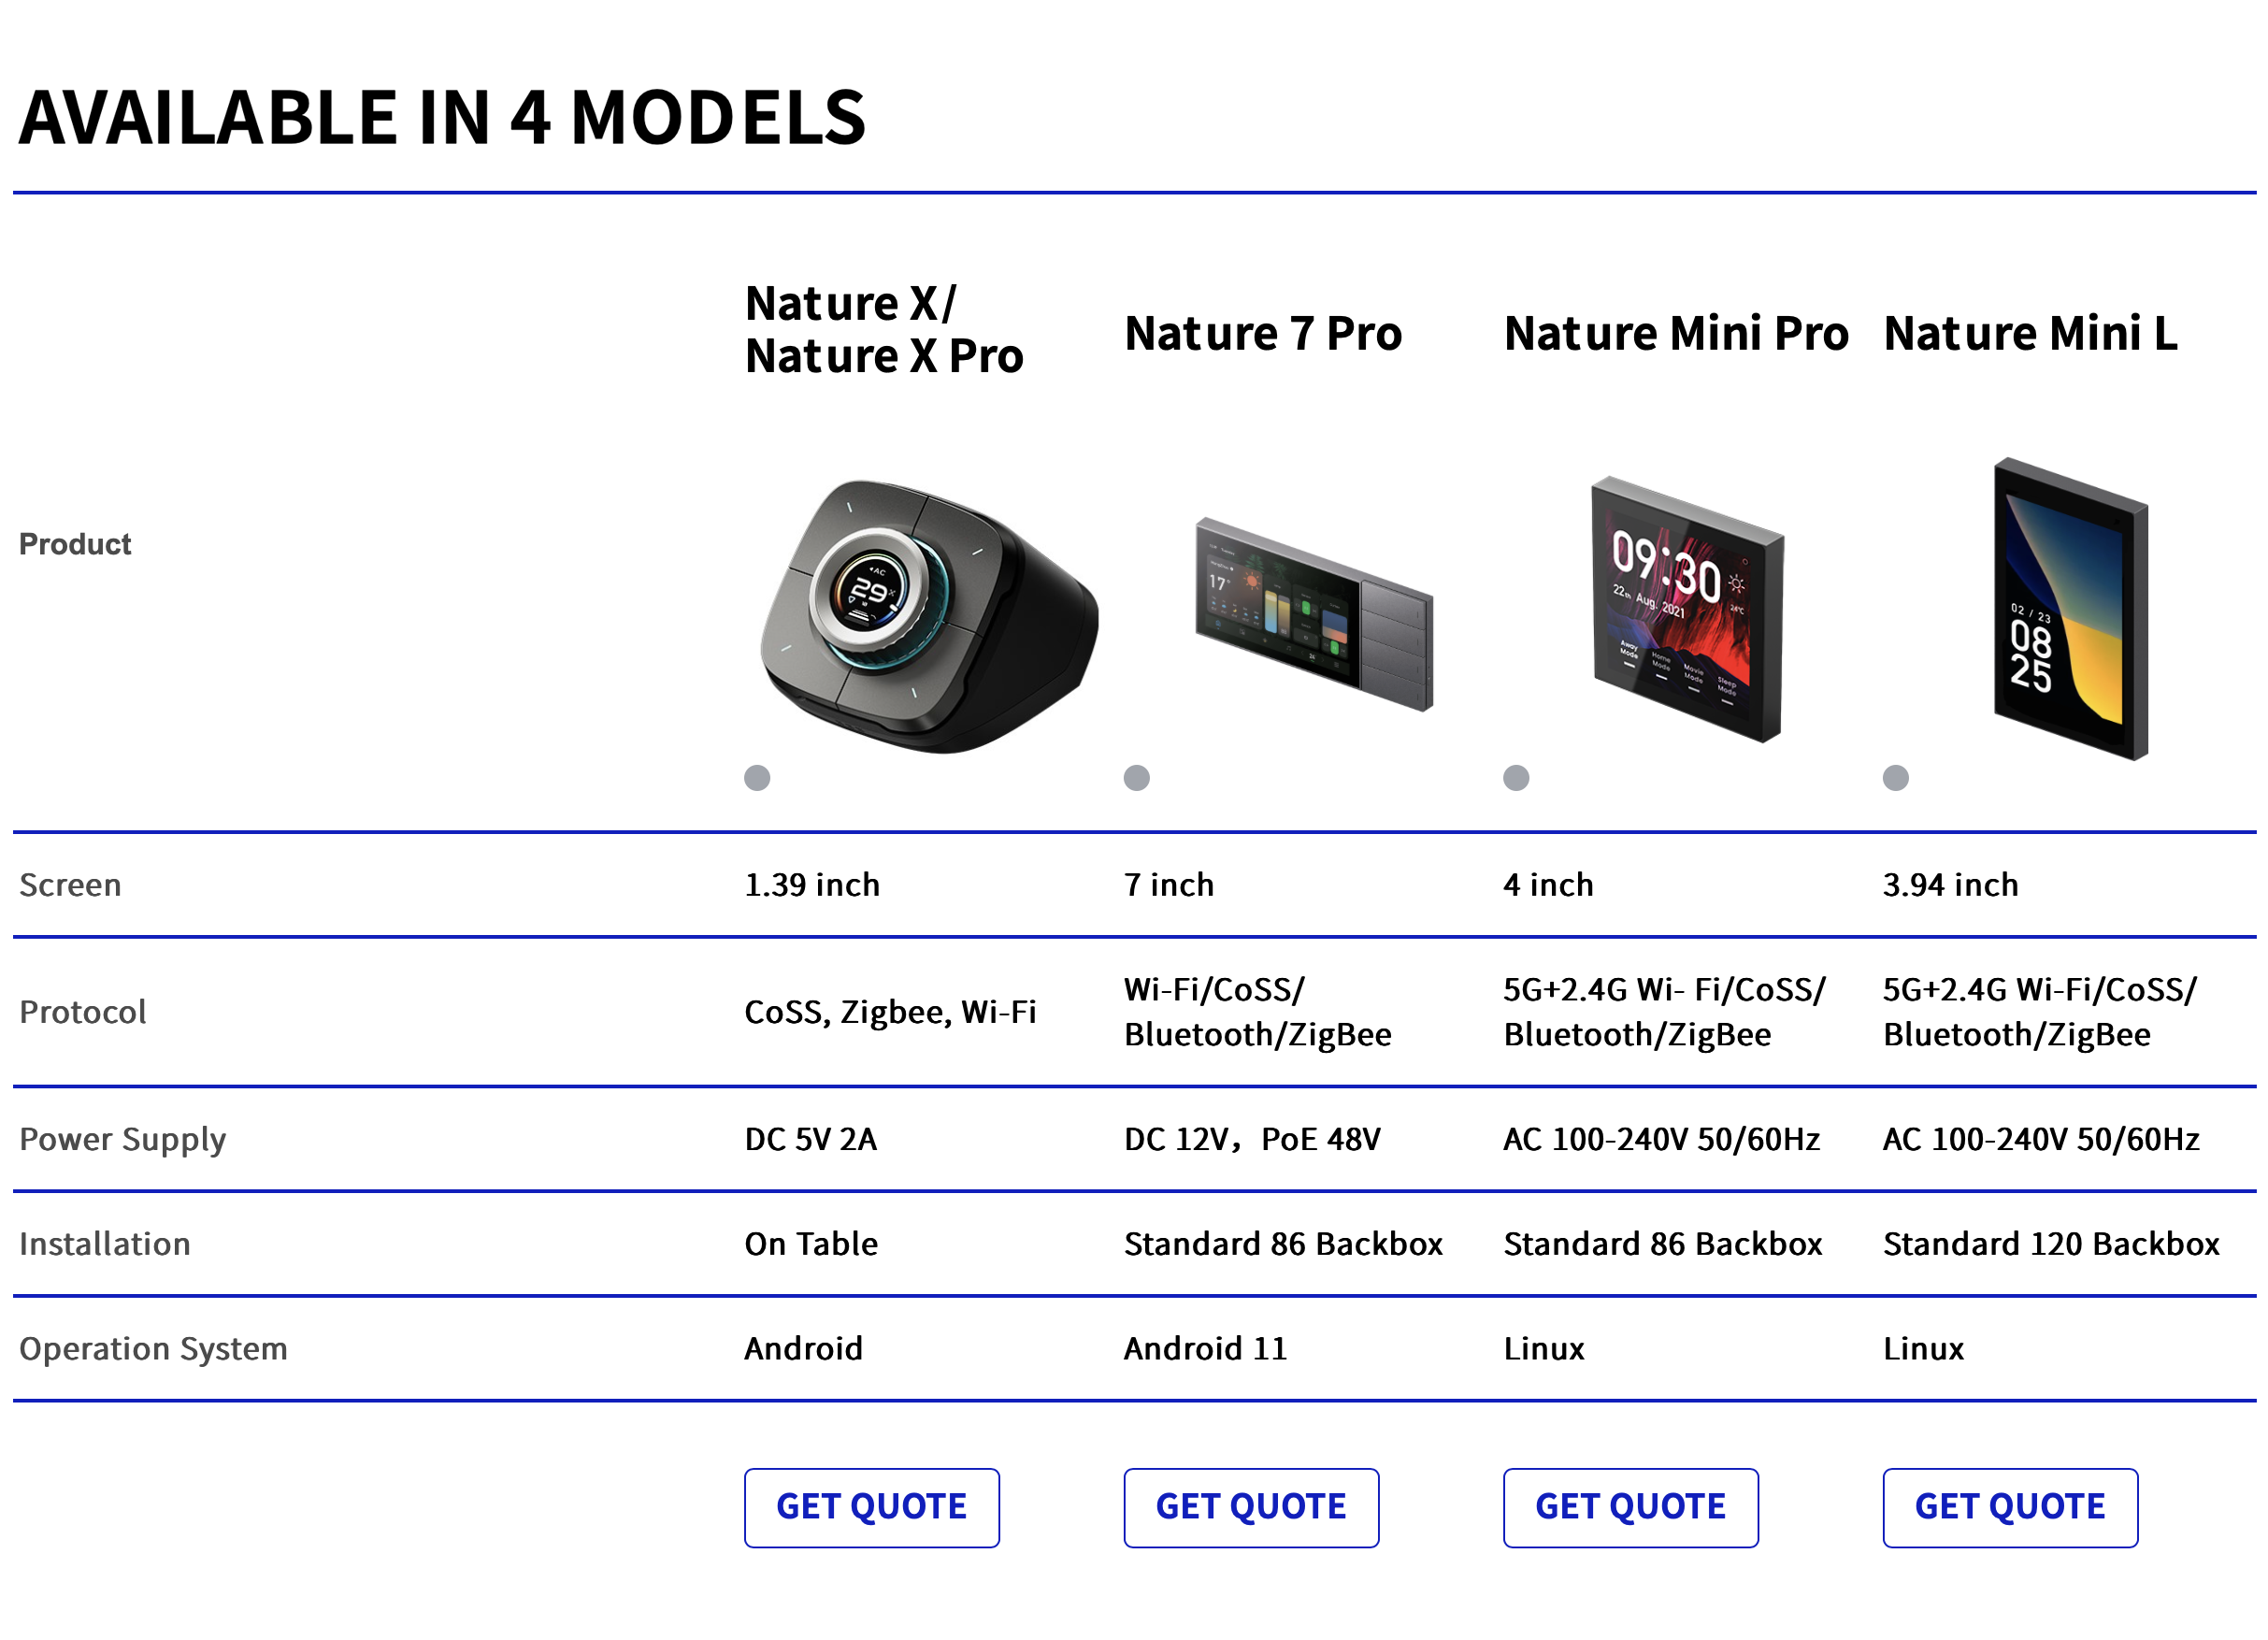Image resolution: width=2268 pixels, height=1640 pixels.
Task: Click the Power Supply row label
Action: (123, 1139)
